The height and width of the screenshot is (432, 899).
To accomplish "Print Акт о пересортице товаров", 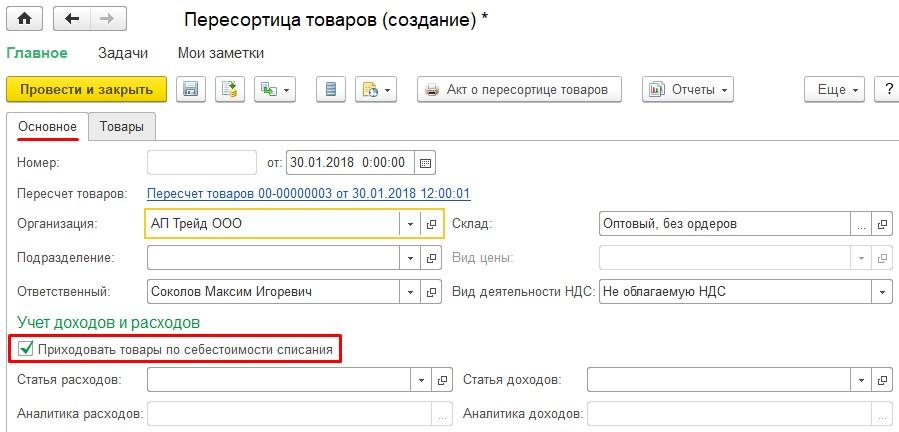I will 519,89.
